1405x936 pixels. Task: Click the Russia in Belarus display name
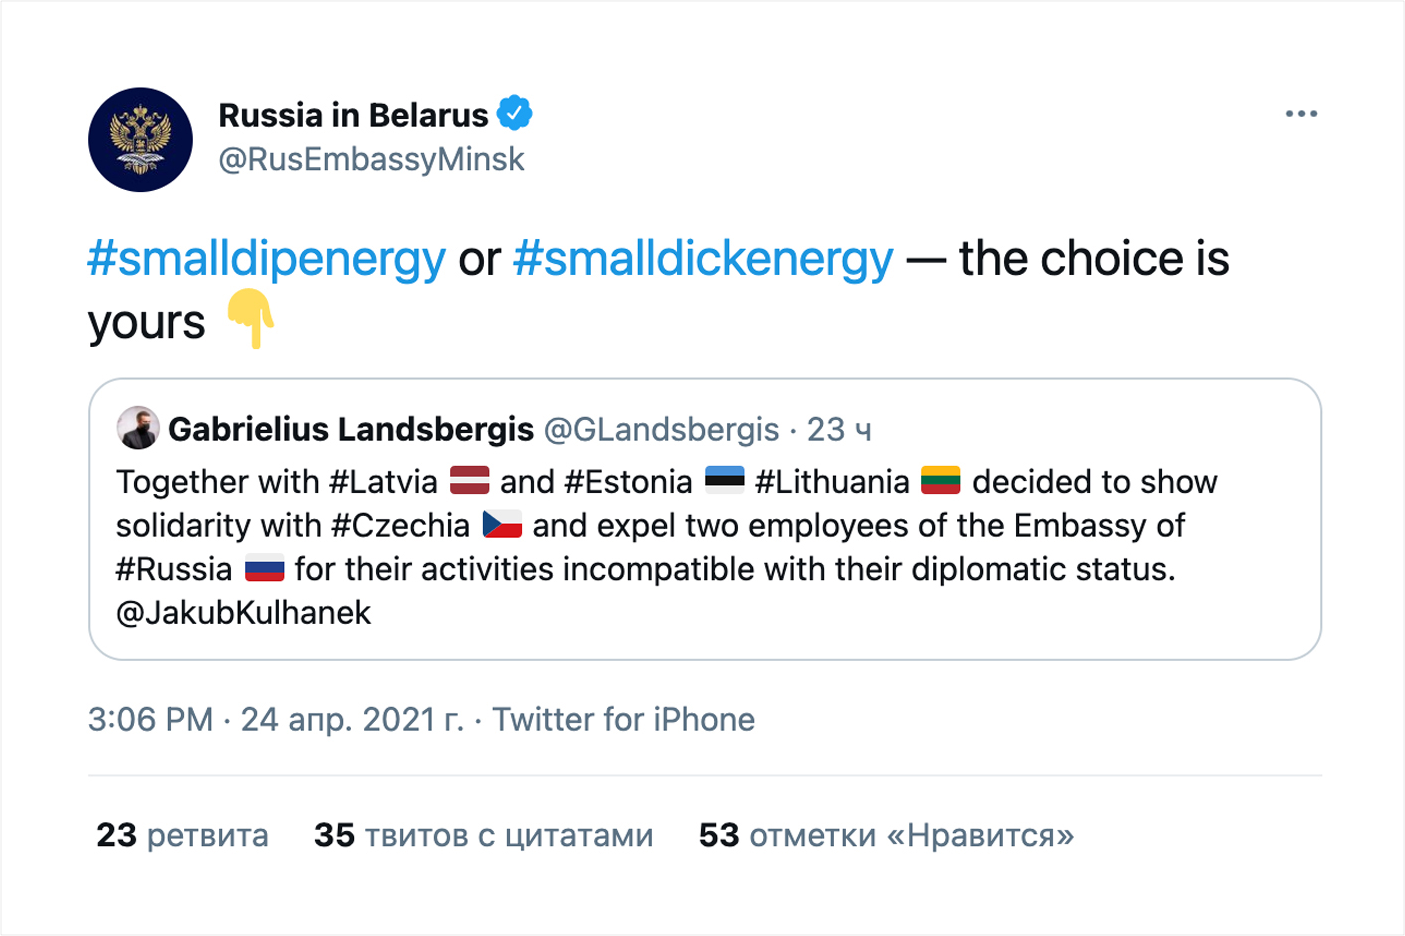353,115
